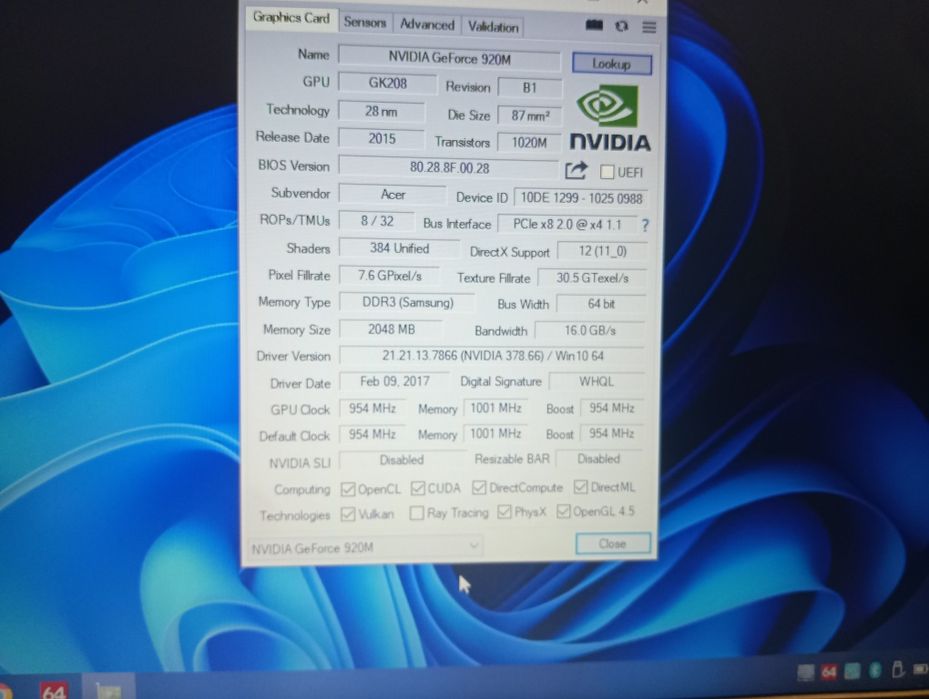
Task: Click the Technology value 28 nm
Action: (381, 111)
